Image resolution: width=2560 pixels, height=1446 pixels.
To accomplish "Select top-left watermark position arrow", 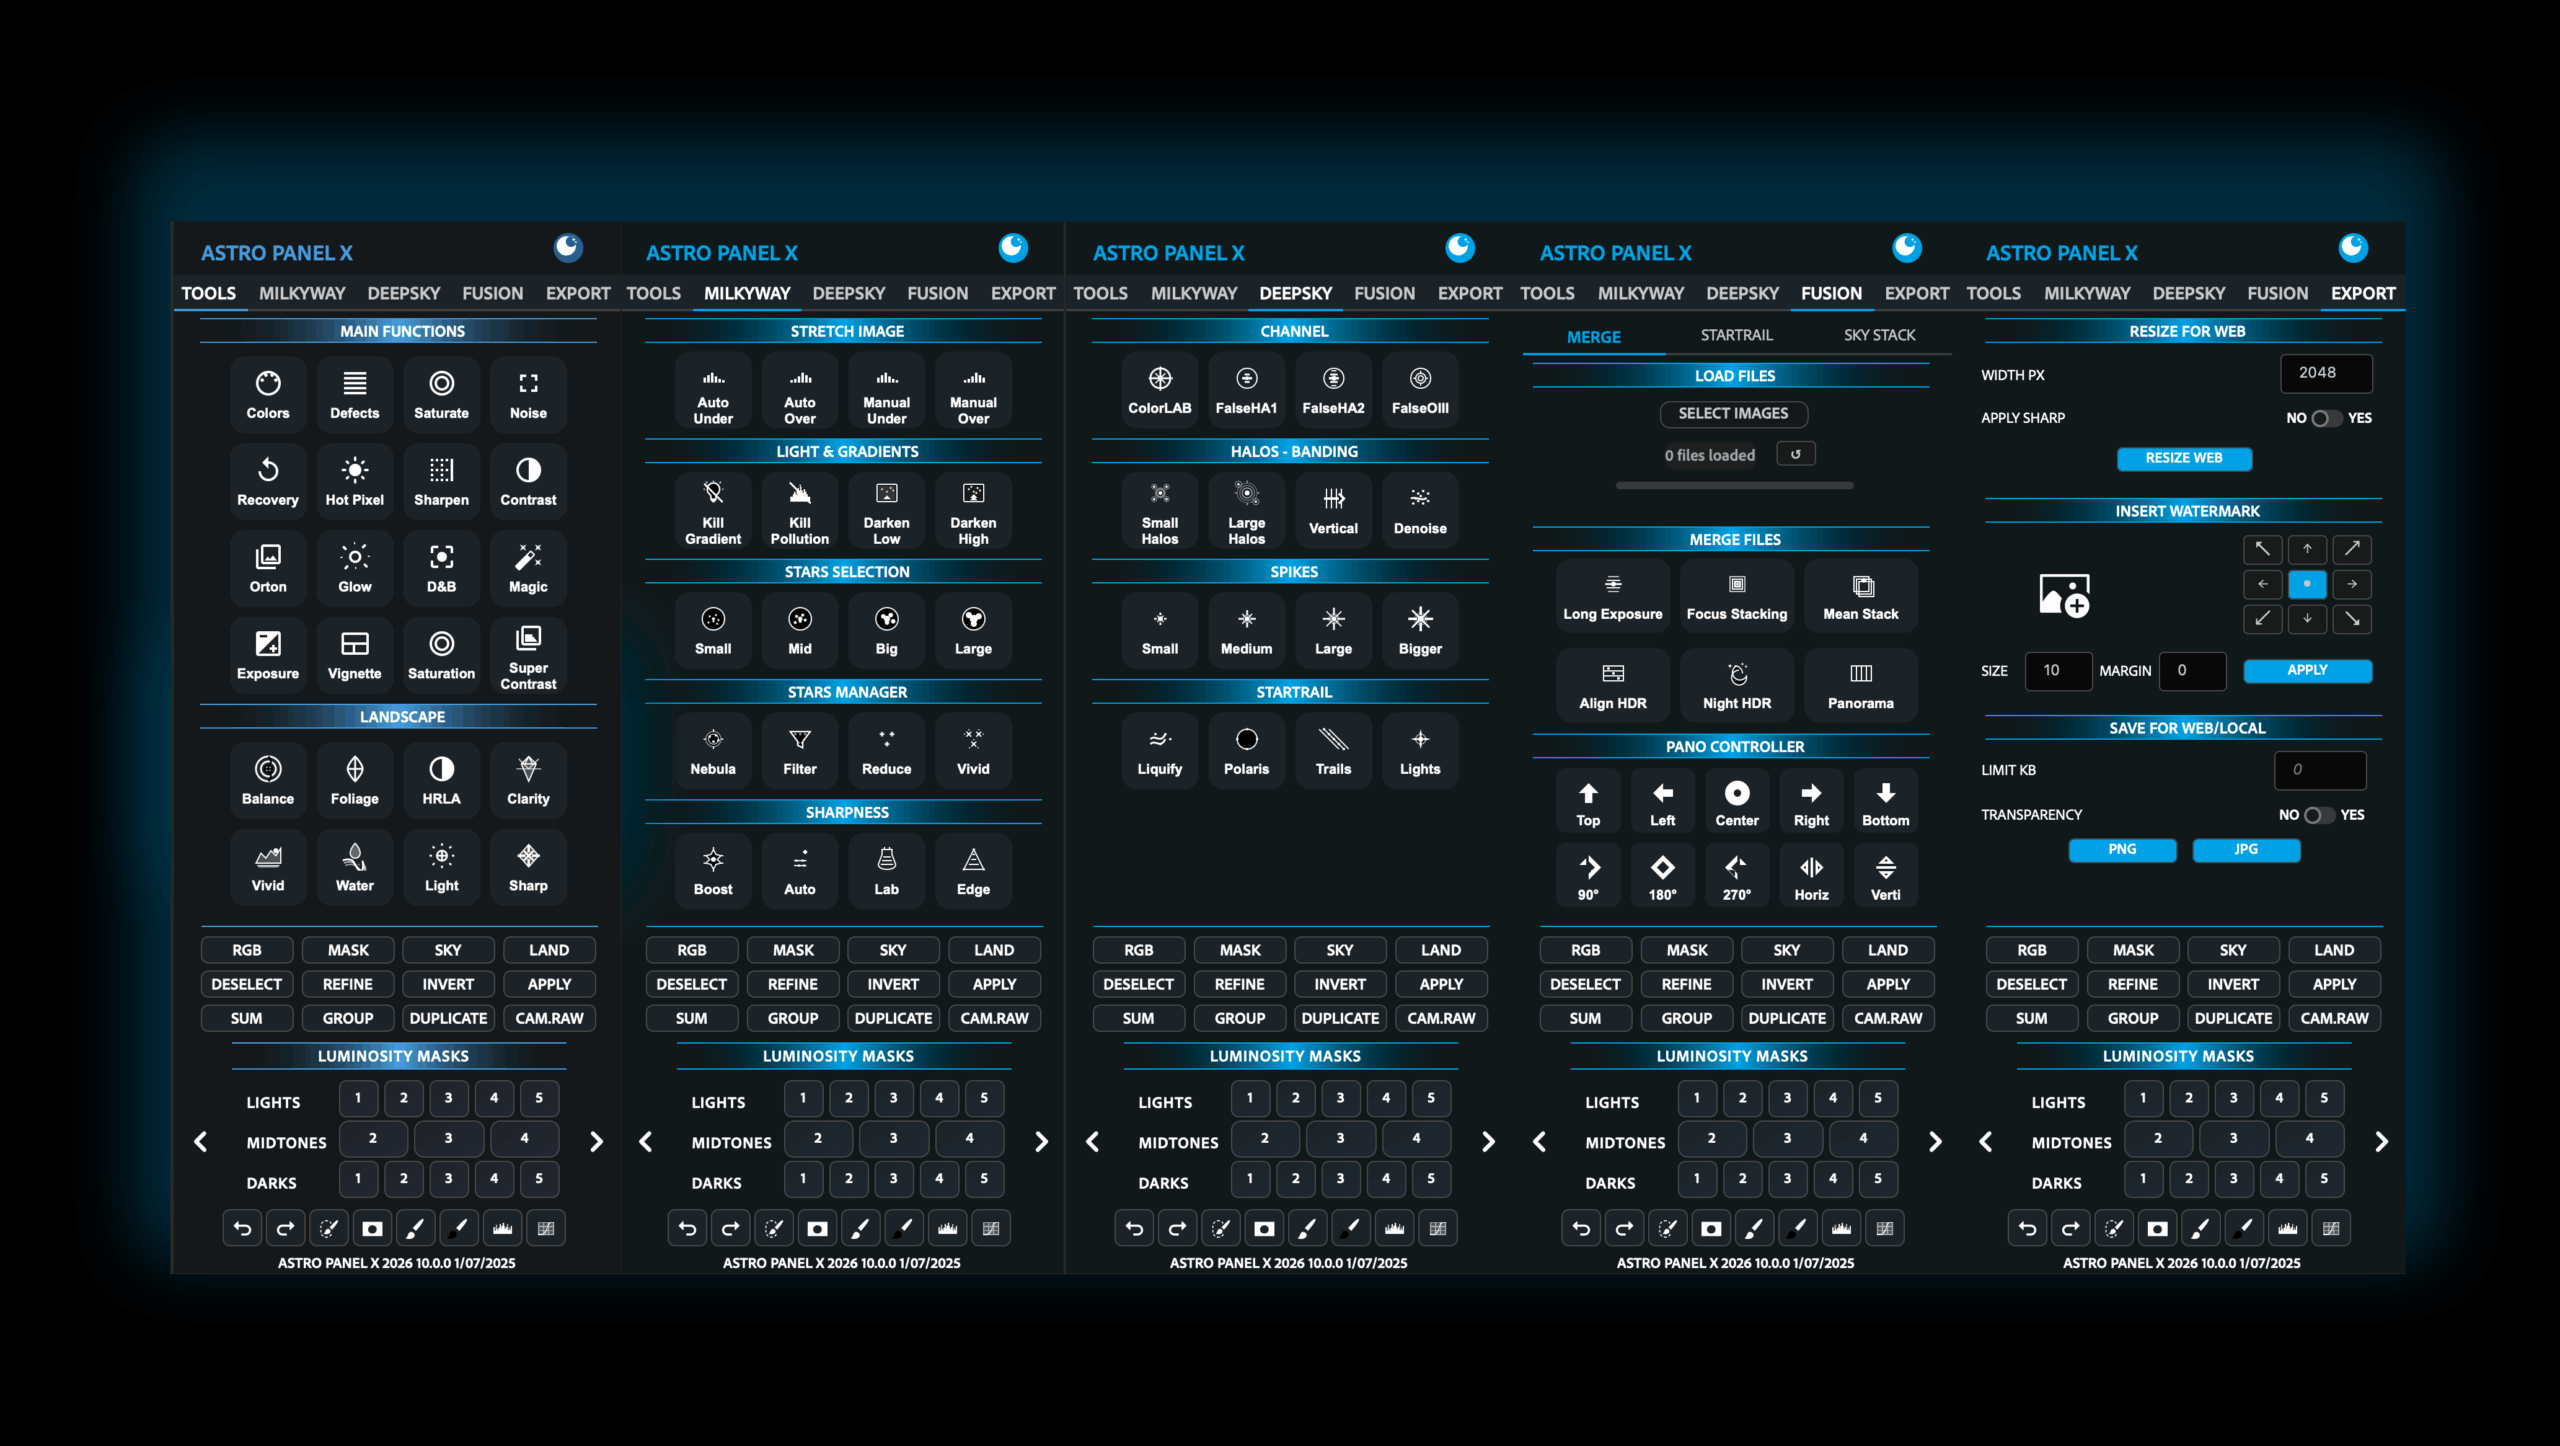I will pos(2264,549).
